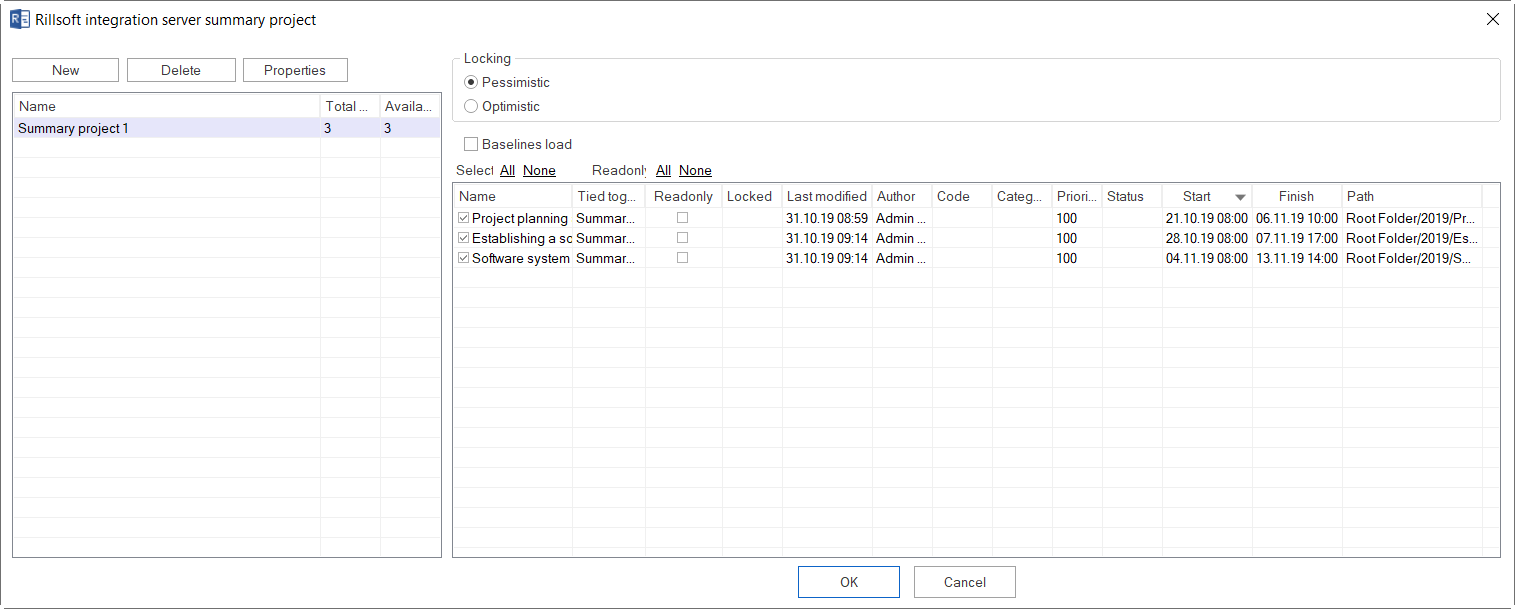The image size is (1515, 609).
Task: Tick Readonly for the Project planning row
Action: [x=683, y=218]
